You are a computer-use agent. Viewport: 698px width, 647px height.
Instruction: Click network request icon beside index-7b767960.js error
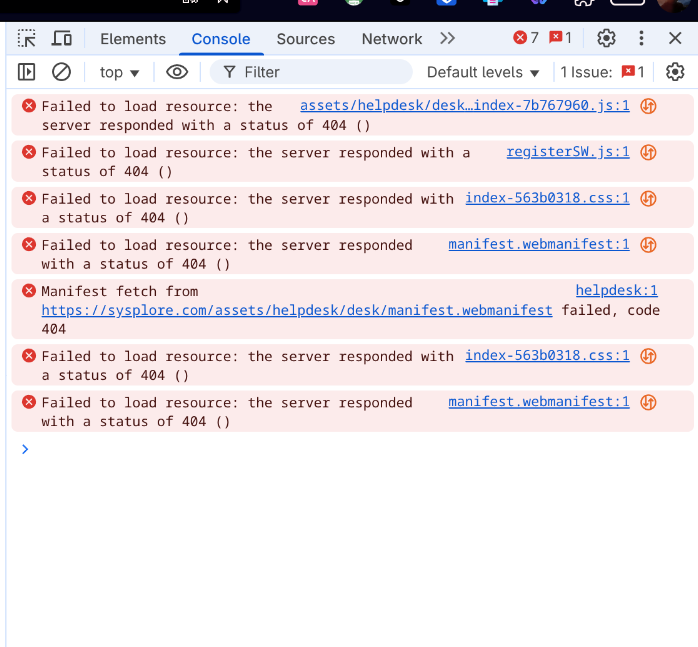tap(648, 106)
